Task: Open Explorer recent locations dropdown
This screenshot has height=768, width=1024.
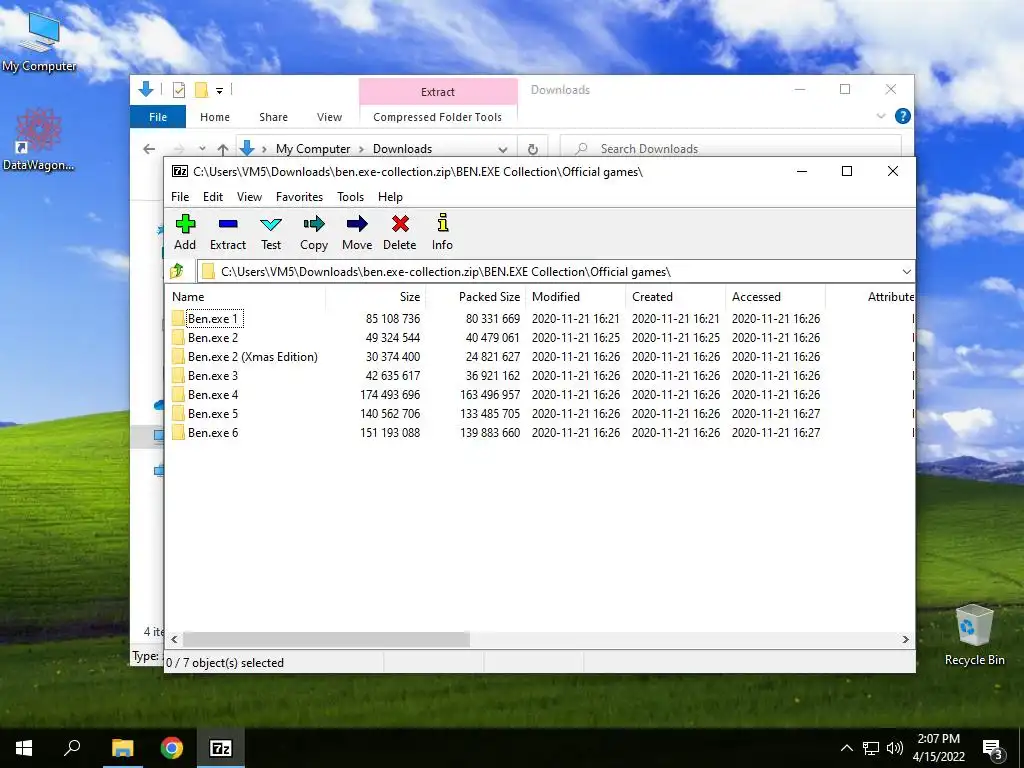Action: tap(202, 149)
